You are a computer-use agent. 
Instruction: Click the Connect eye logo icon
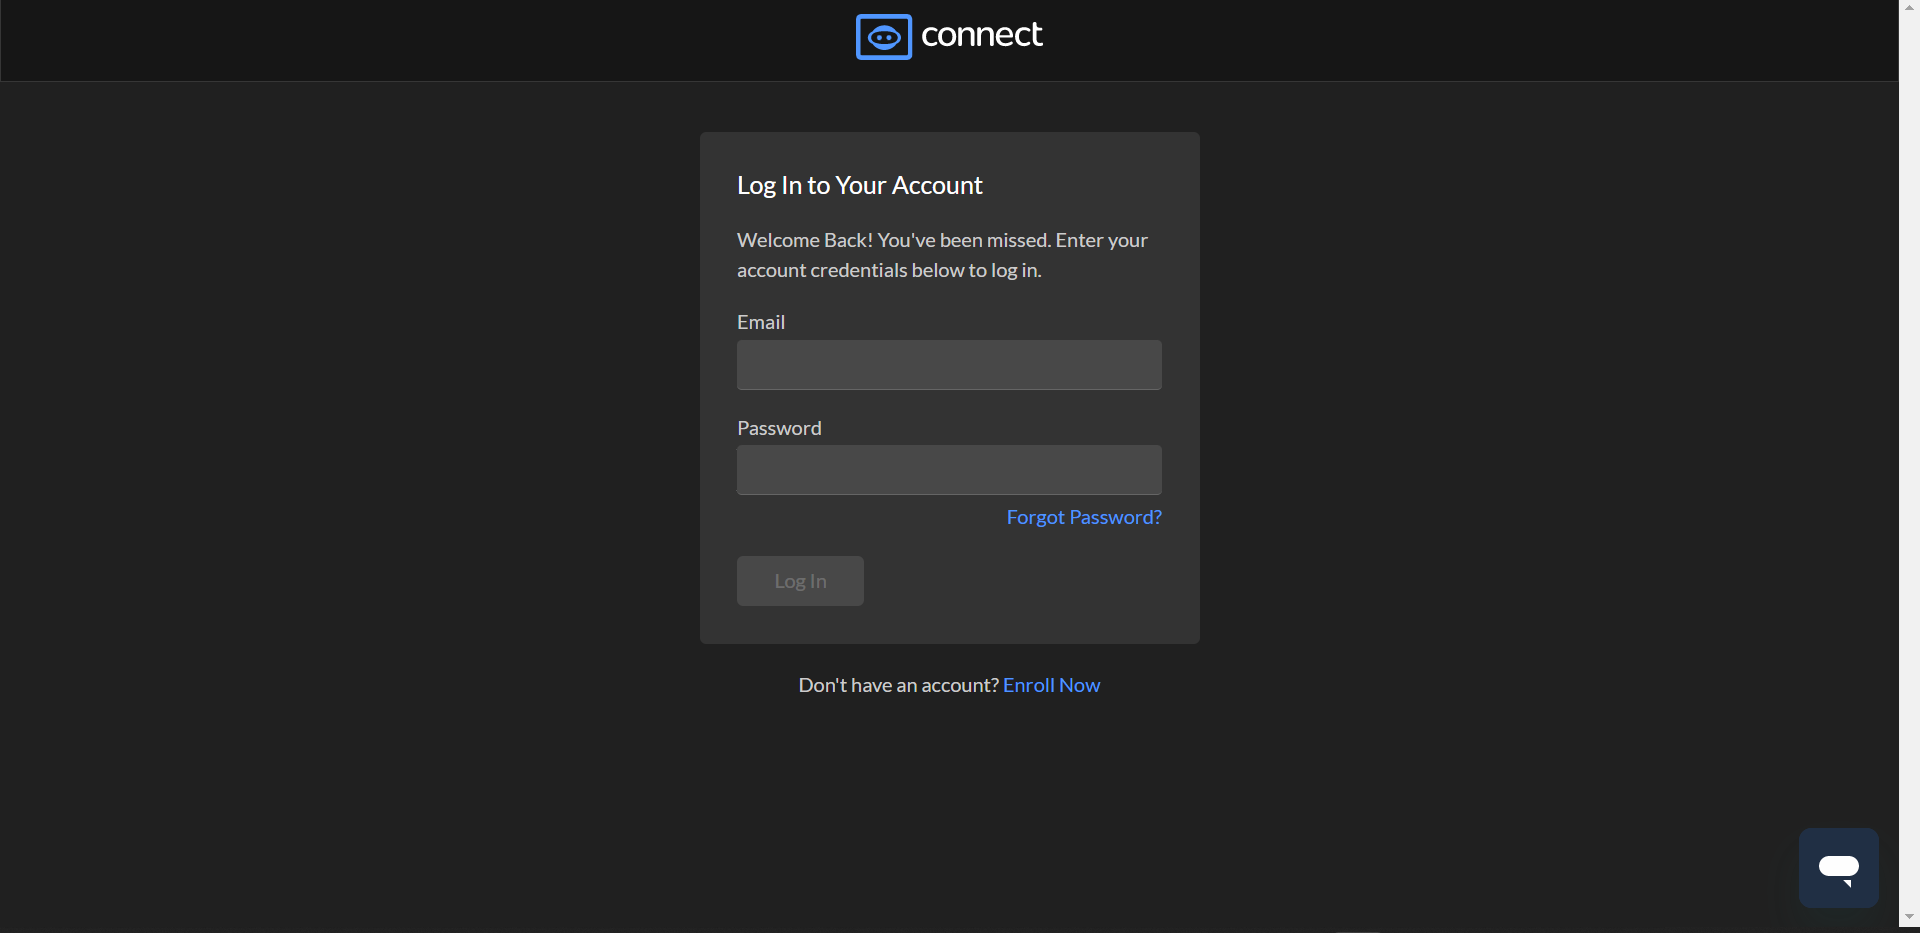(x=883, y=37)
